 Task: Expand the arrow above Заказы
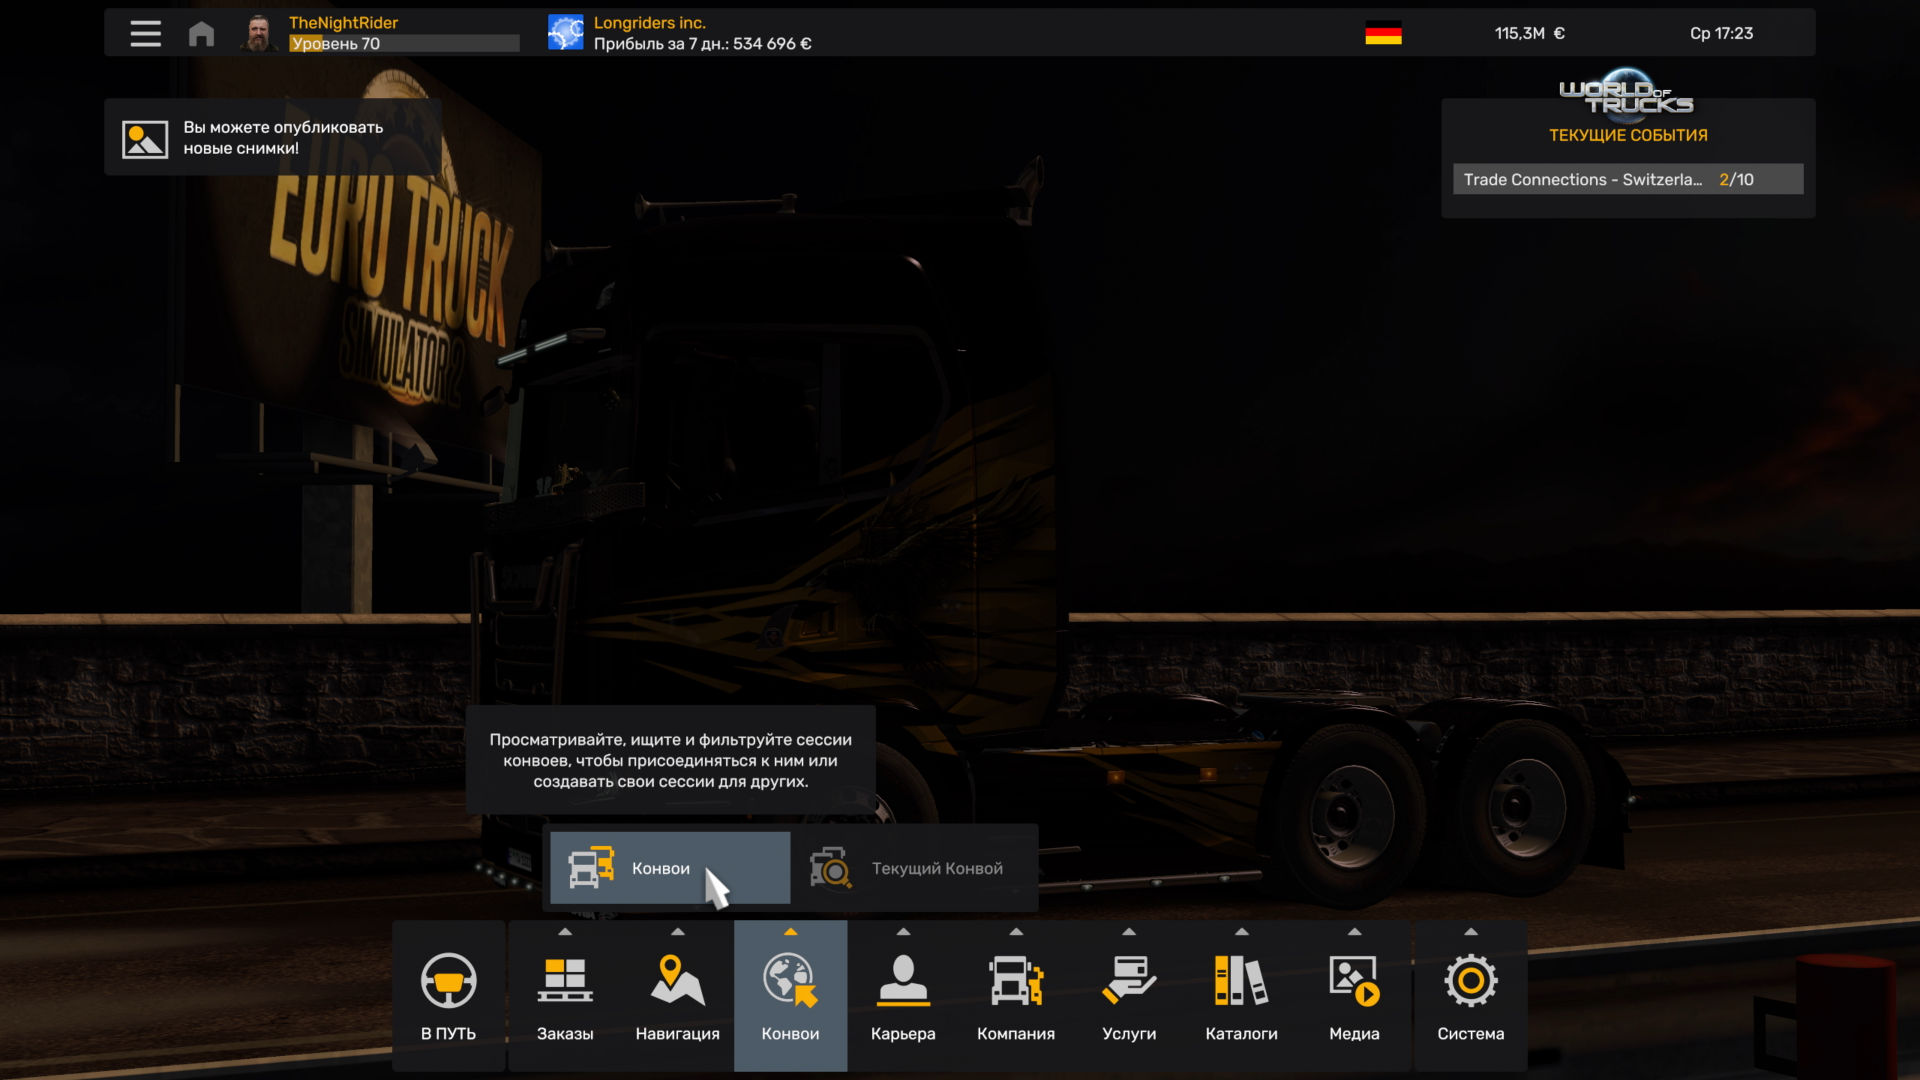coord(565,932)
